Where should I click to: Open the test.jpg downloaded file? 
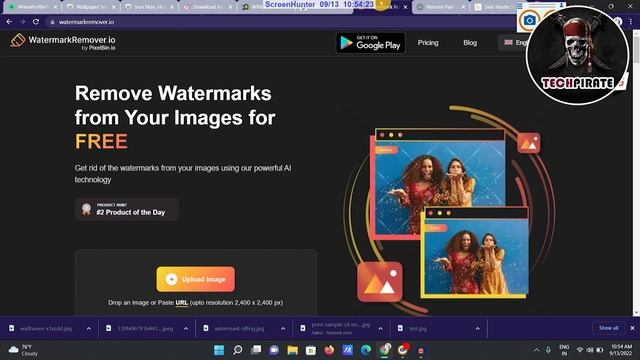tap(418, 329)
